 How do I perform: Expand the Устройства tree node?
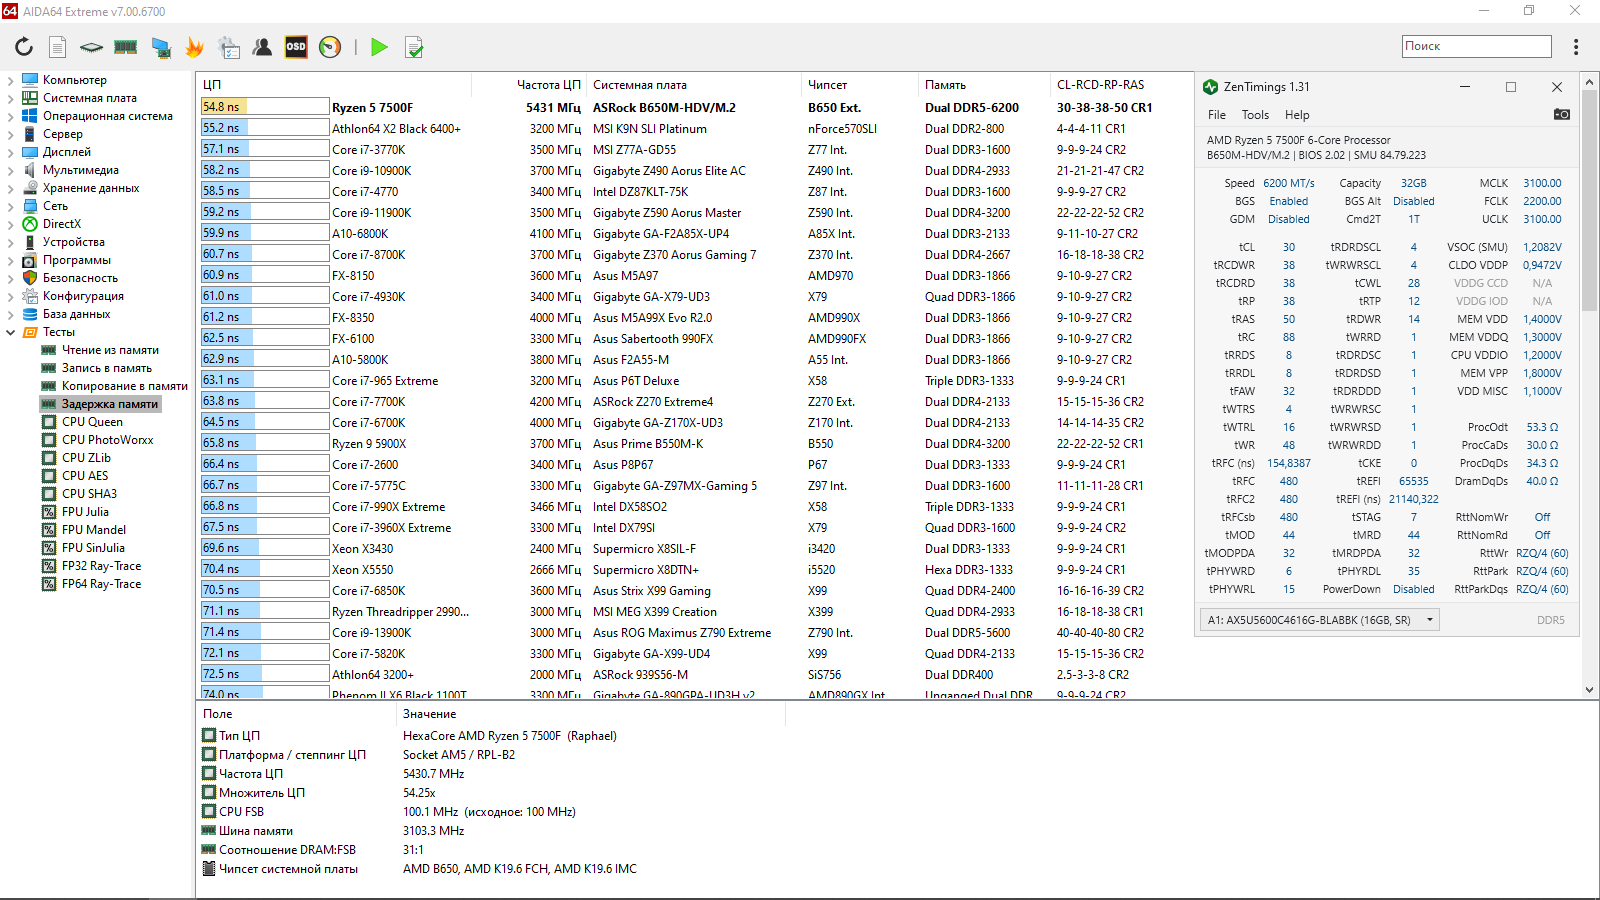pos(11,242)
